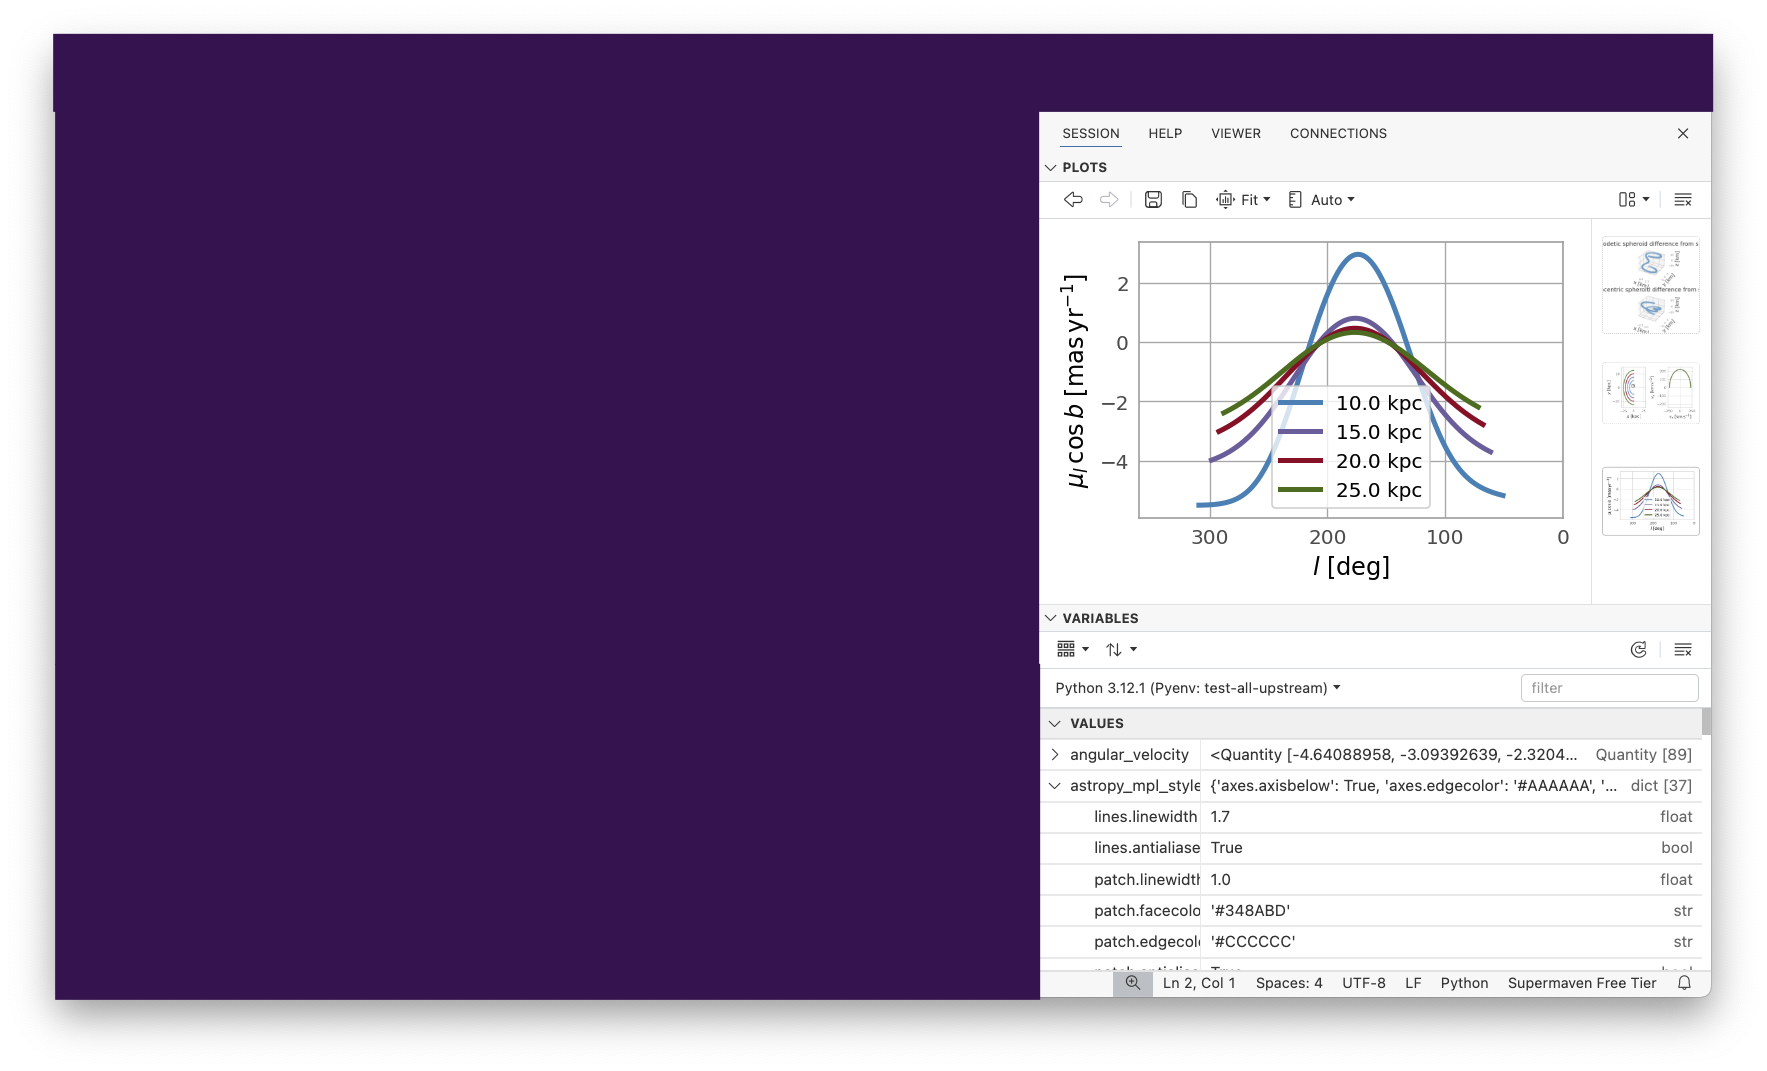This screenshot has width=1767, height=1071.
Task: Save the current plot
Action: tap(1153, 200)
